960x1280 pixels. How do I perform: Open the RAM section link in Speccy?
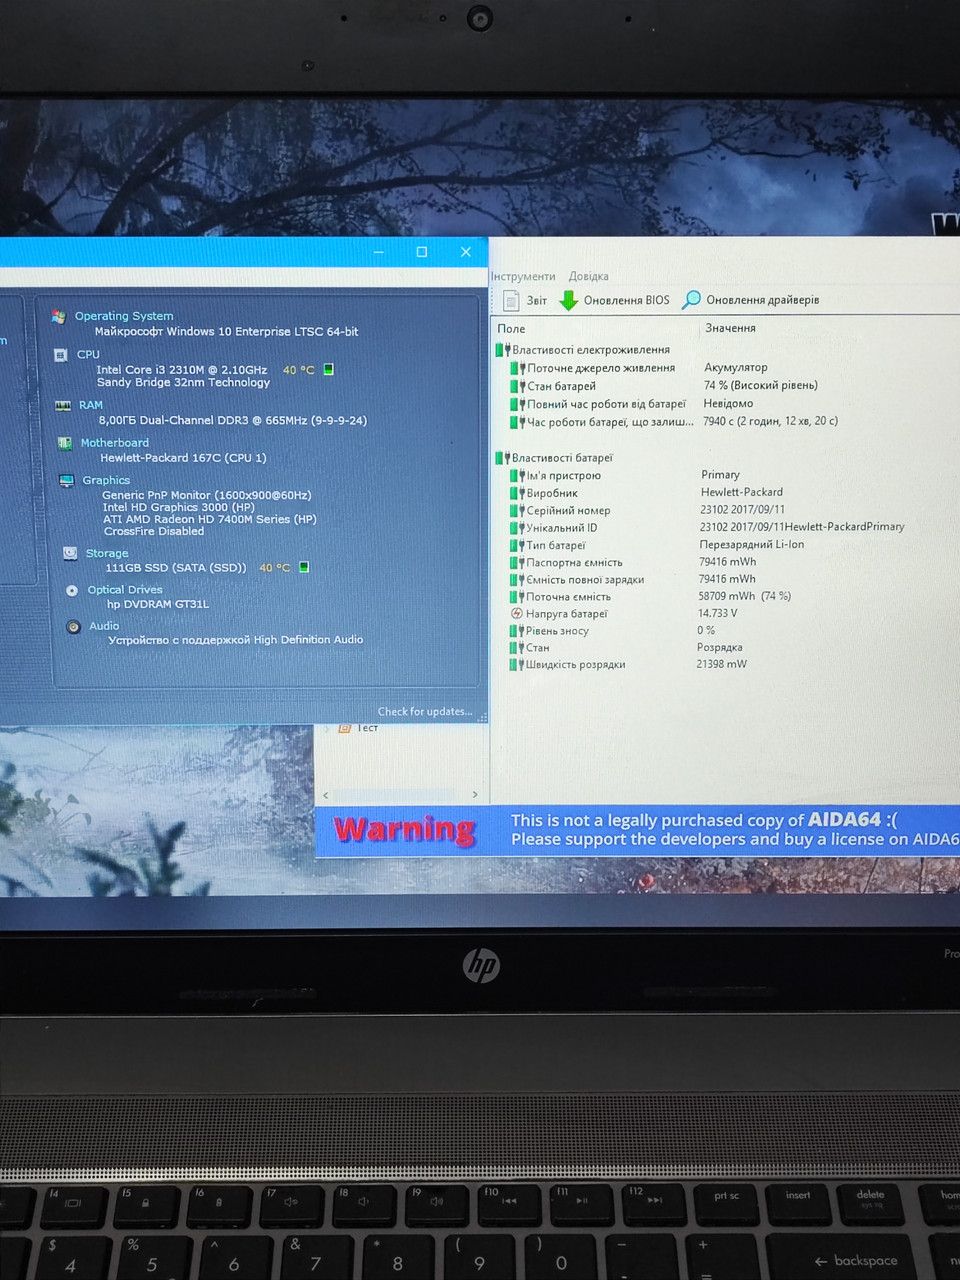(x=91, y=405)
